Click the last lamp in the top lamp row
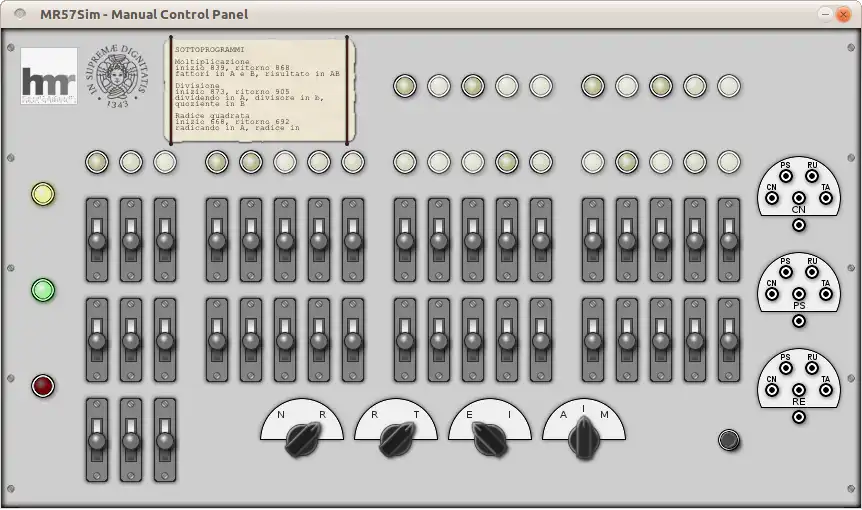The width and height of the screenshot is (862, 510). (729, 86)
